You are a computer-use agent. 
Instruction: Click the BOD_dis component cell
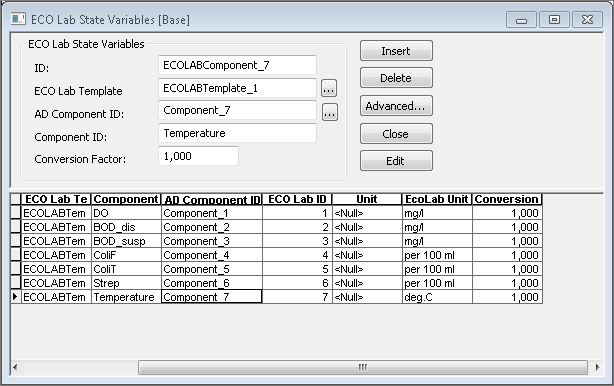126,227
